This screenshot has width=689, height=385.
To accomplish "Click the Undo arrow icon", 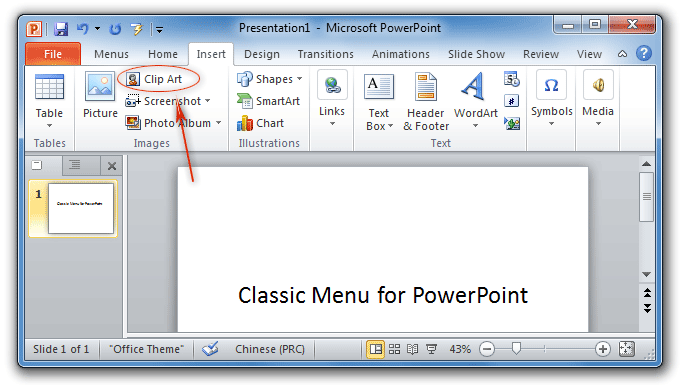I will click(82, 29).
